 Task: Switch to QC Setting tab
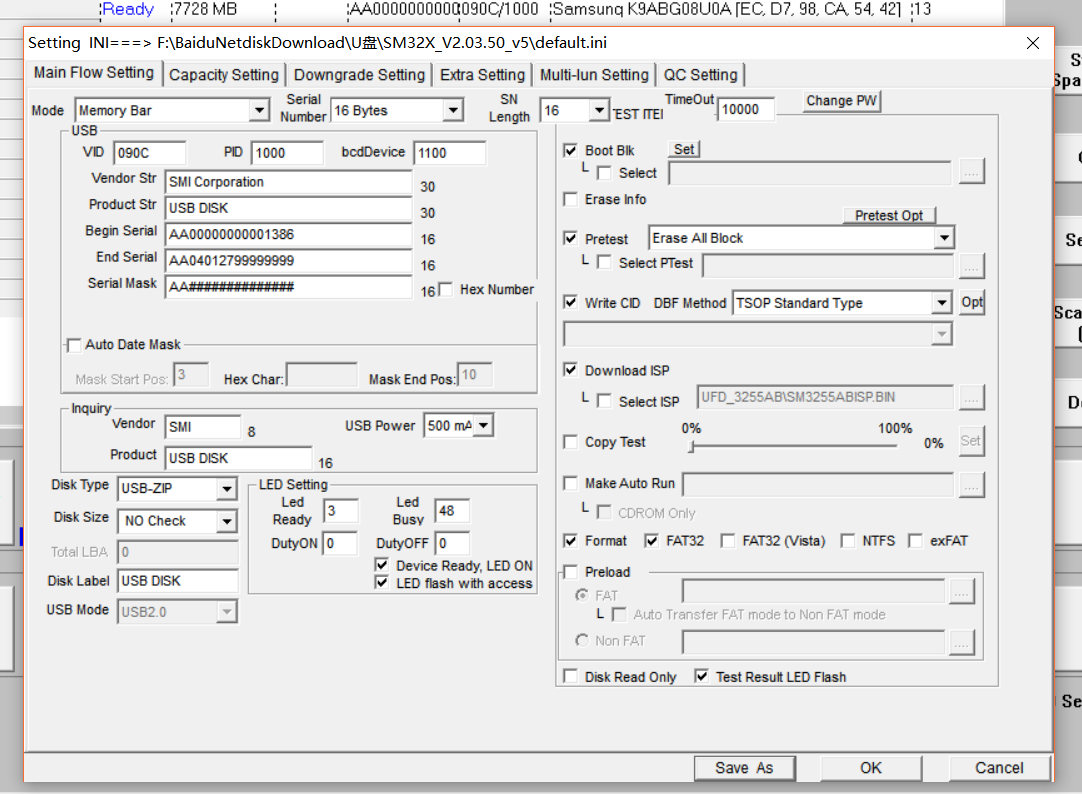(700, 75)
